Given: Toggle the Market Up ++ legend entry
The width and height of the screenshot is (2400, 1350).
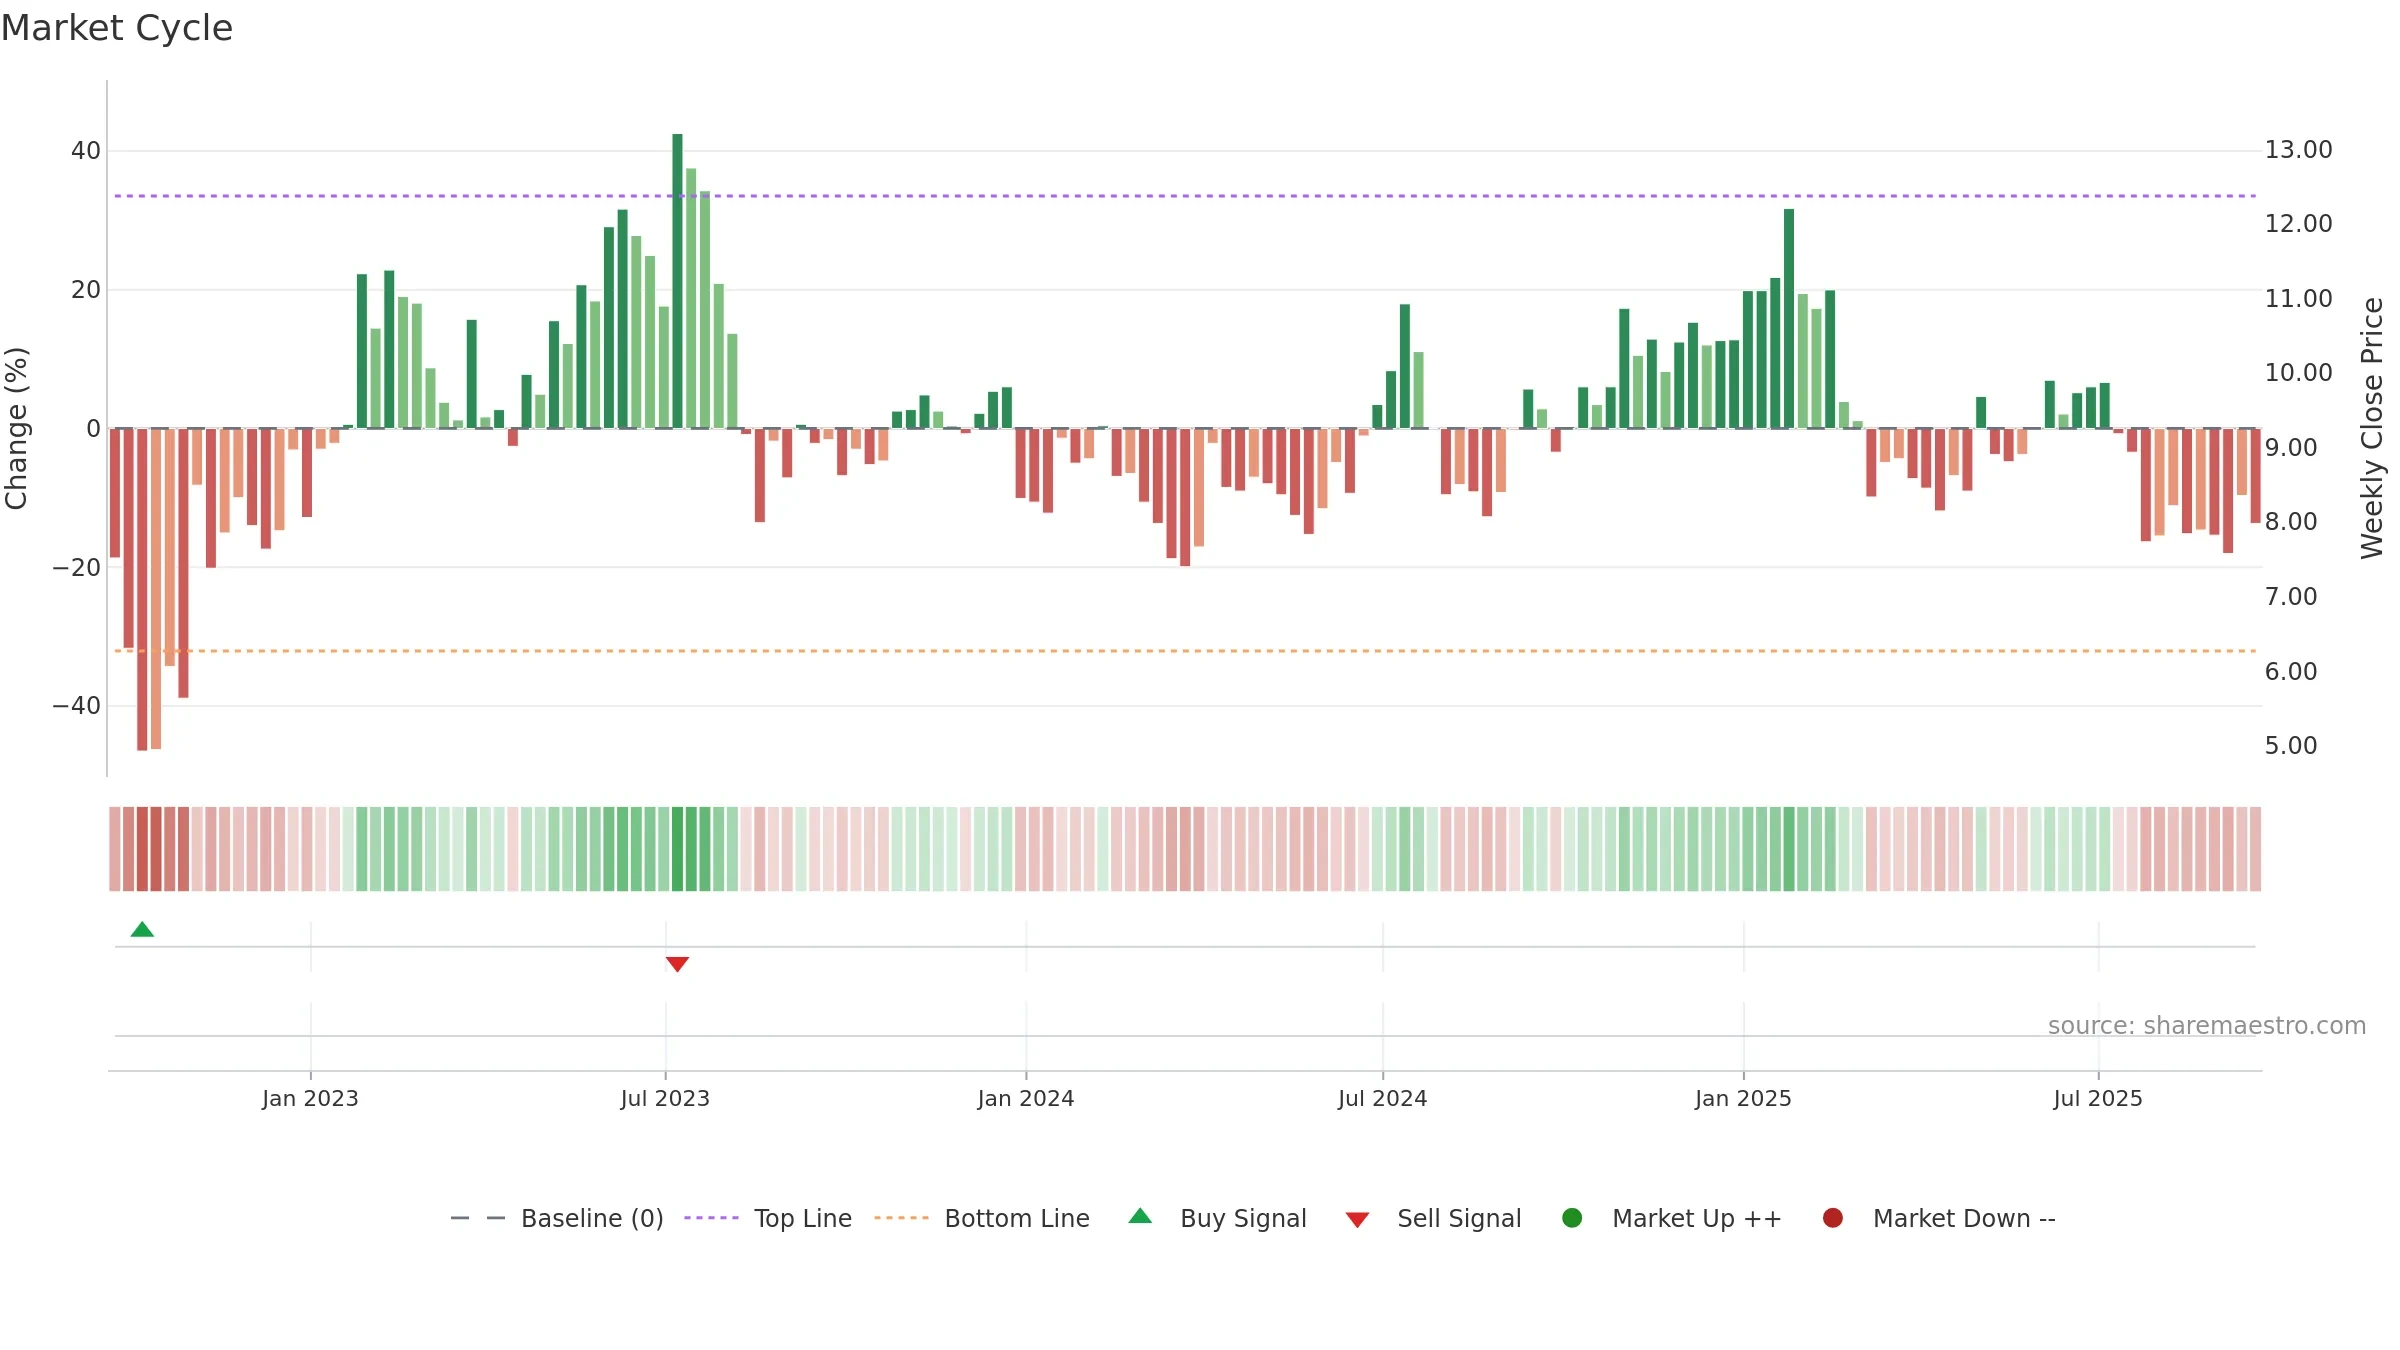Looking at the screenshot, I should [x=1671, y=1218].
